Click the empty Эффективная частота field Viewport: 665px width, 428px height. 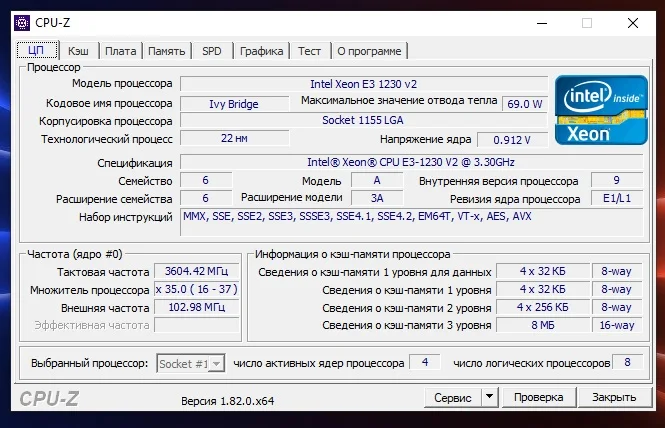(x=196, y=325)
